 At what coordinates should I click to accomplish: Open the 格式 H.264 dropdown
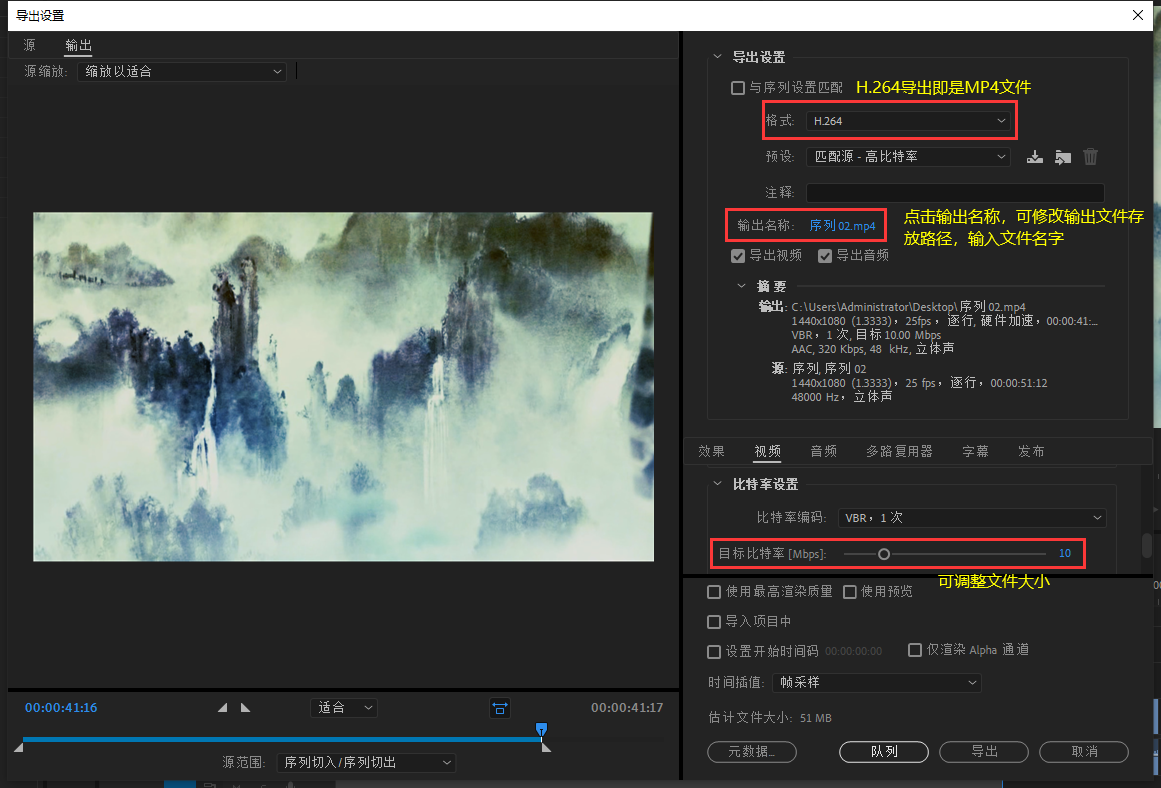(908, 121)
